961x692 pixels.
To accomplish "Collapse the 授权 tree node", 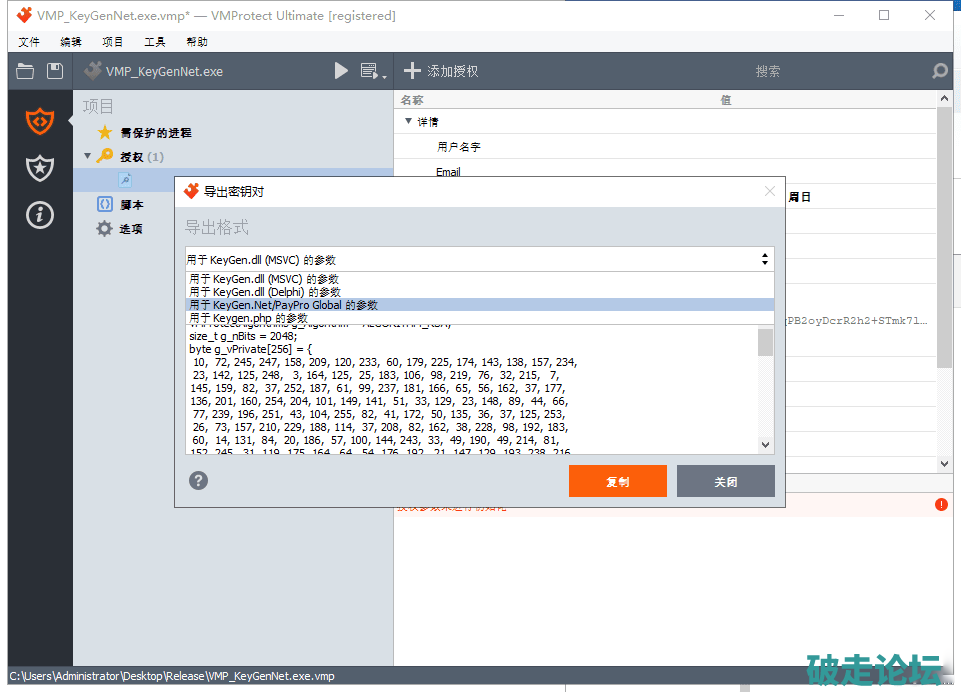I will pyautogui.click(x=88, y=157).
